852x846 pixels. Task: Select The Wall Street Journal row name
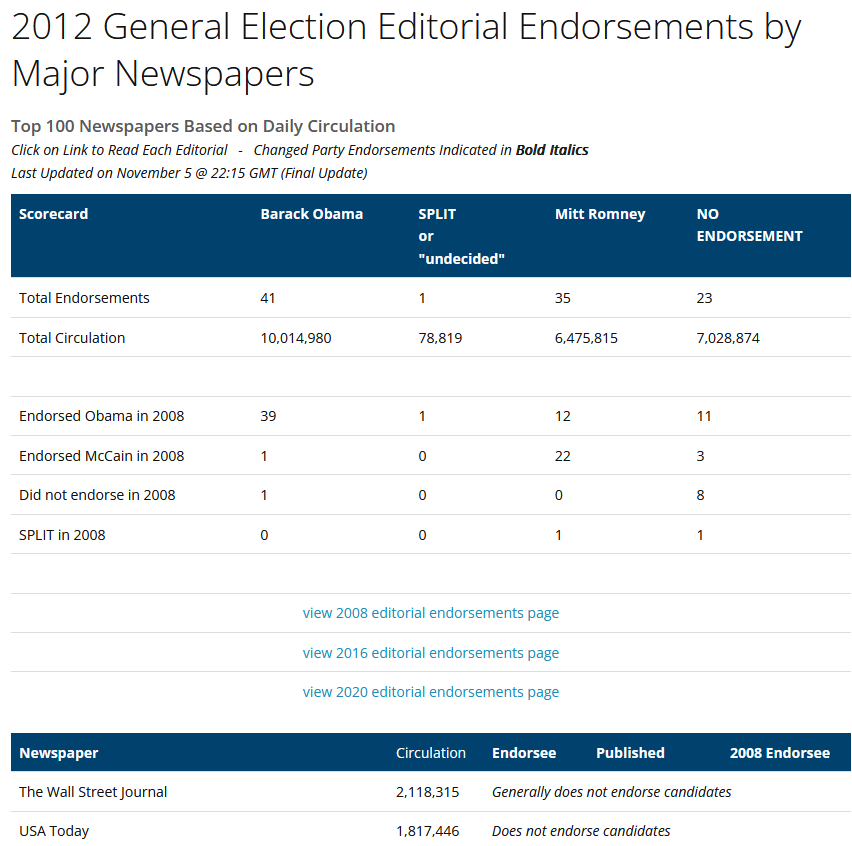pos(93,792)
